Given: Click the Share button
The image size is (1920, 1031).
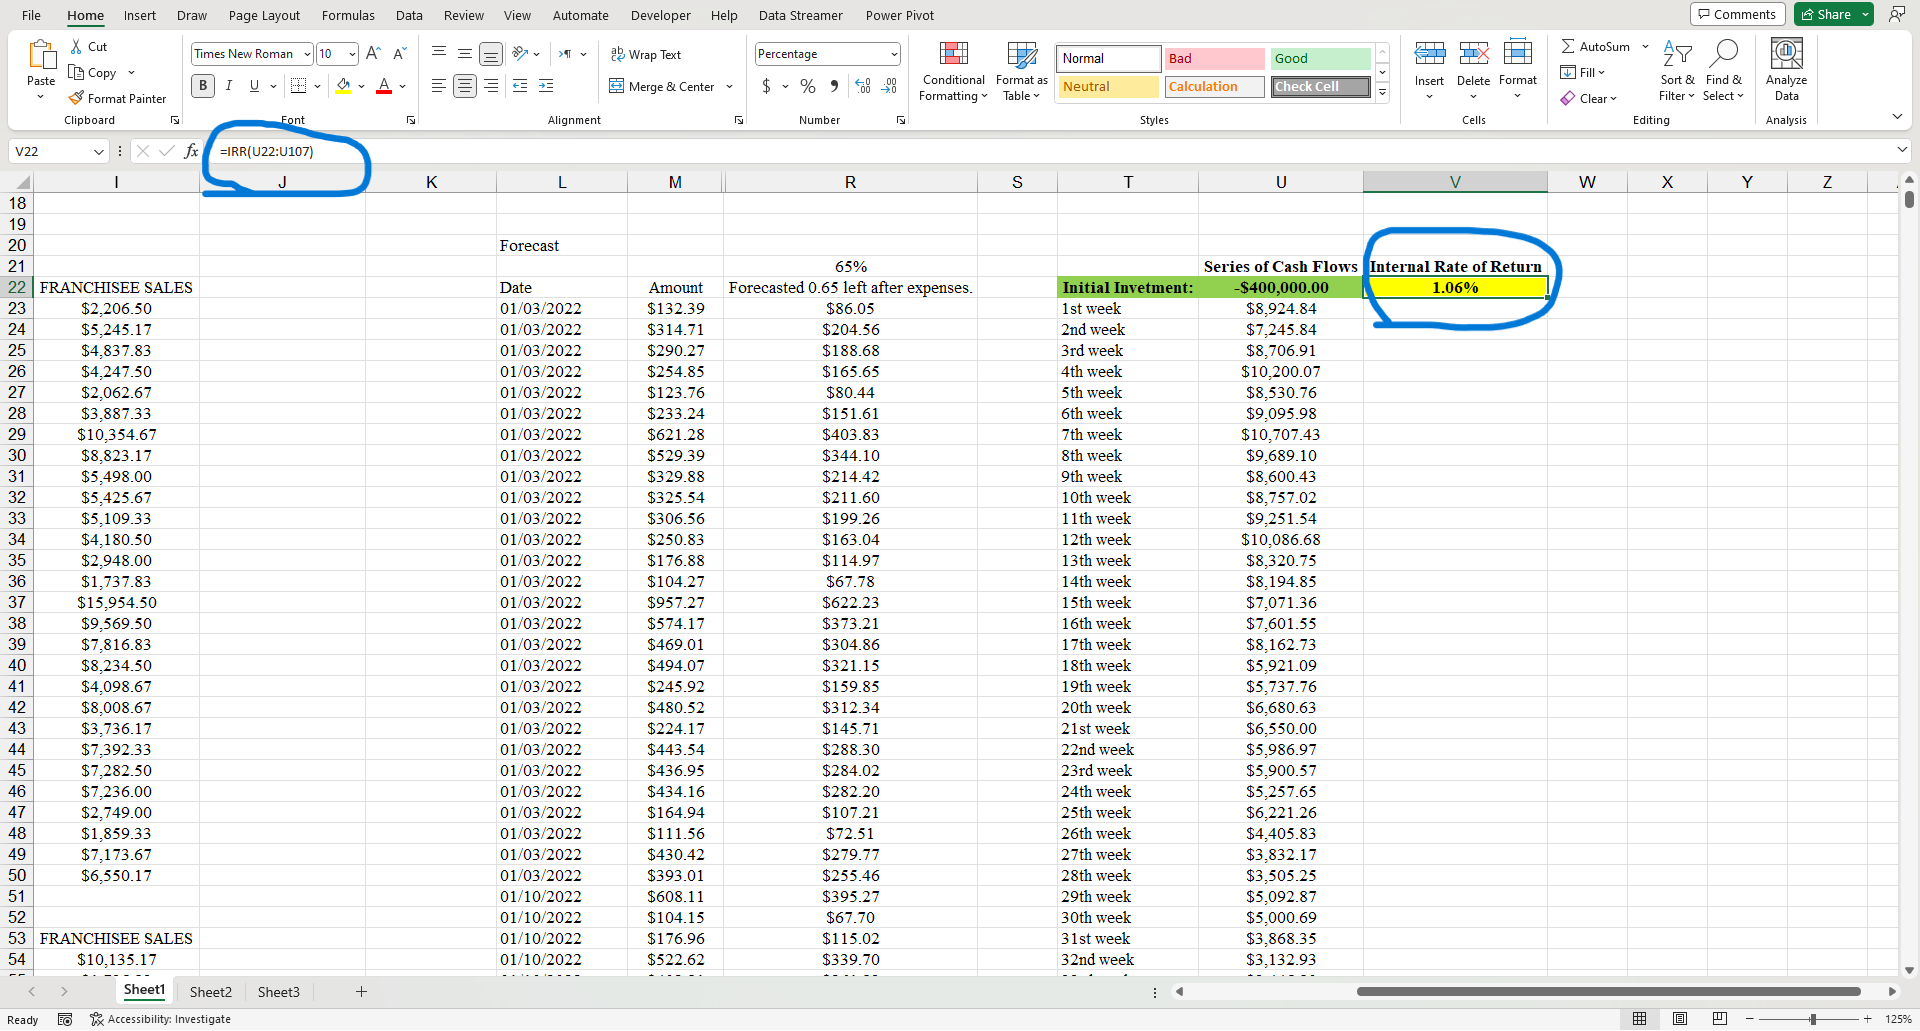Looking at the screenshot, I should pyautogui.click(x=1825, y=14).
